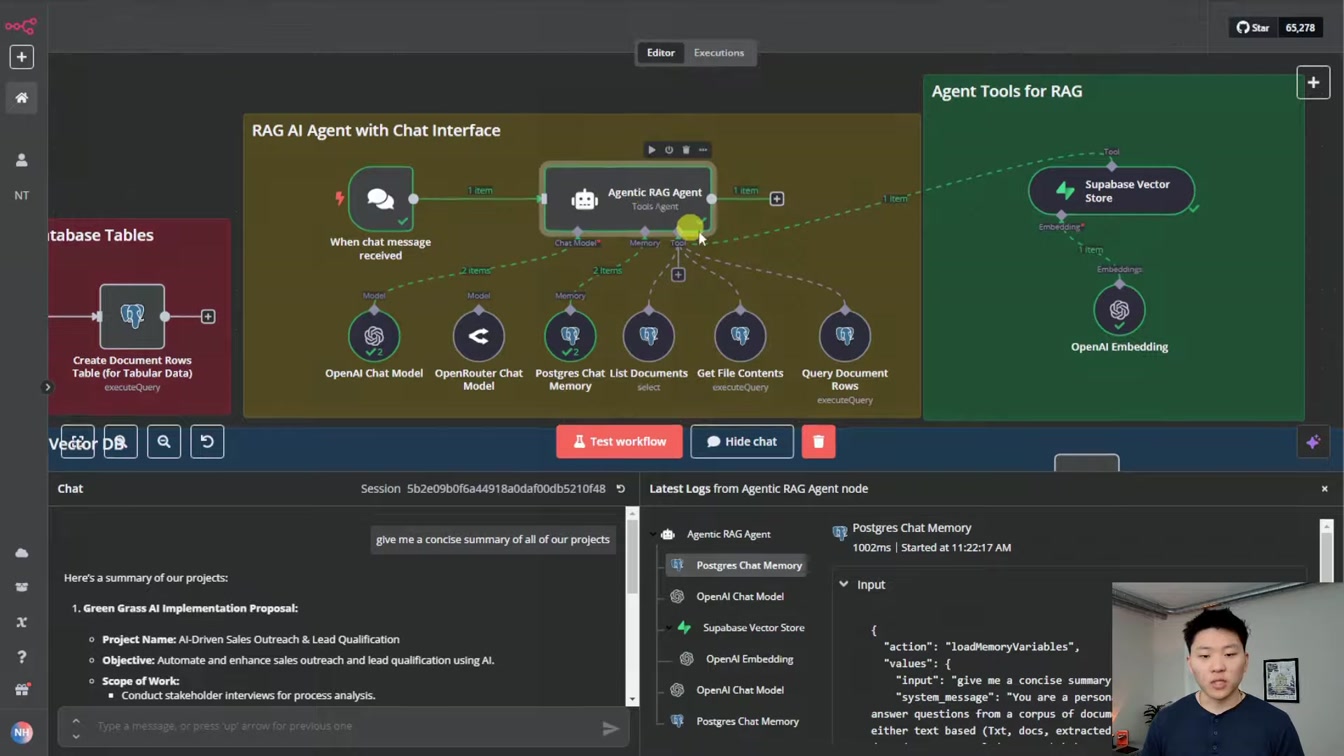Select the OpenAI Embedding node on canvas

pos(1119,310)
